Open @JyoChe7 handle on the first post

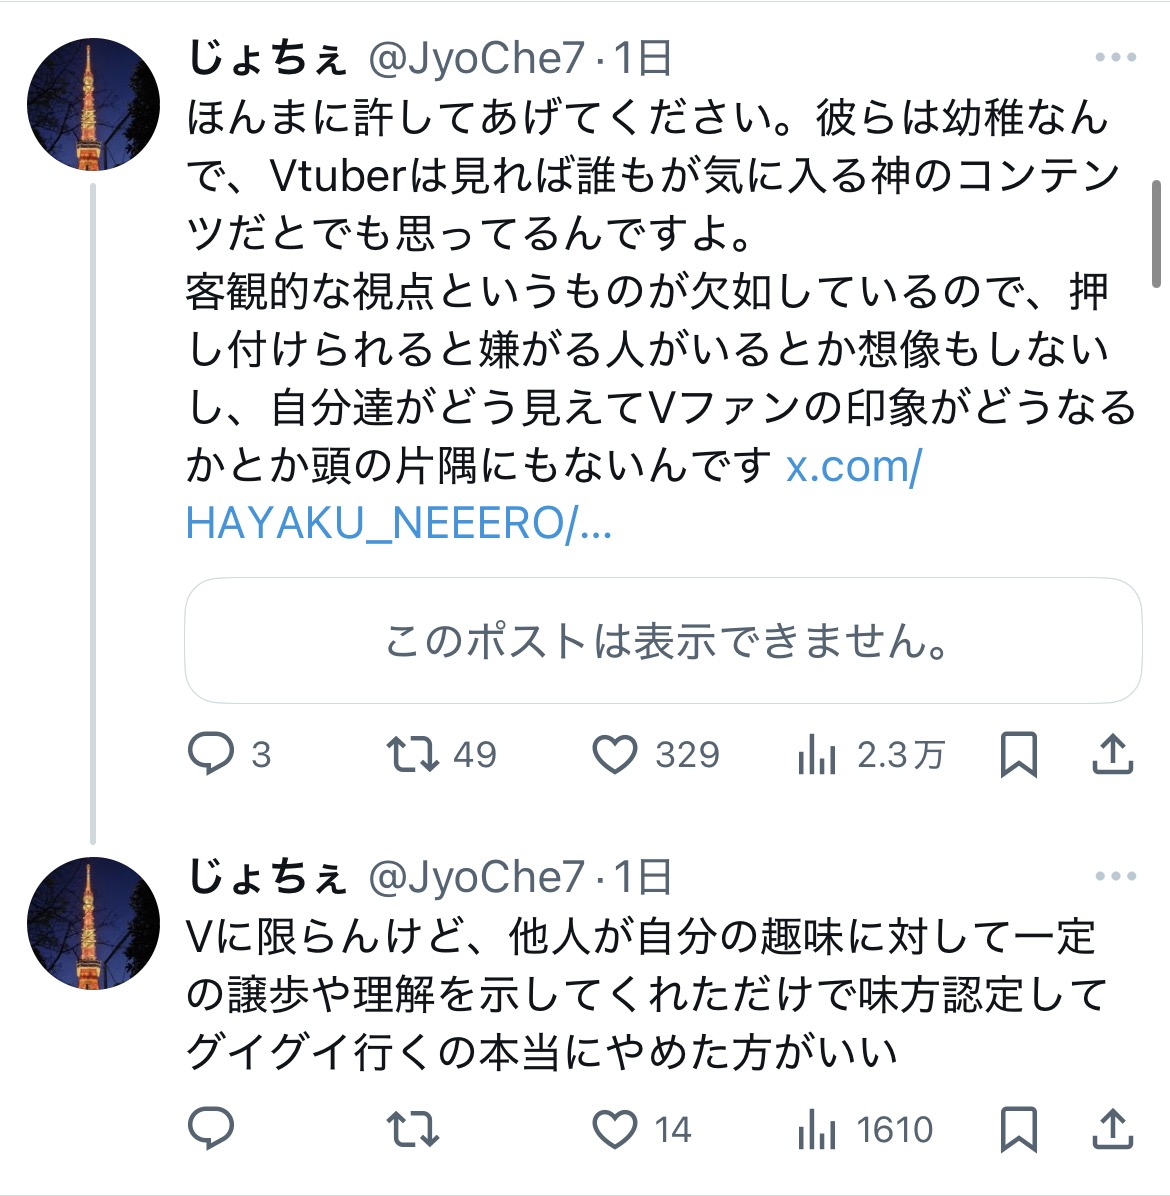click(x=476, y=59)
